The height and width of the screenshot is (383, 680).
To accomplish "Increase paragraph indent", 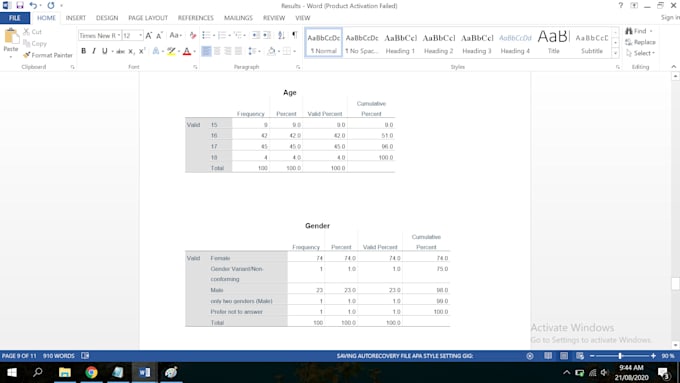I will pos(267,35).
